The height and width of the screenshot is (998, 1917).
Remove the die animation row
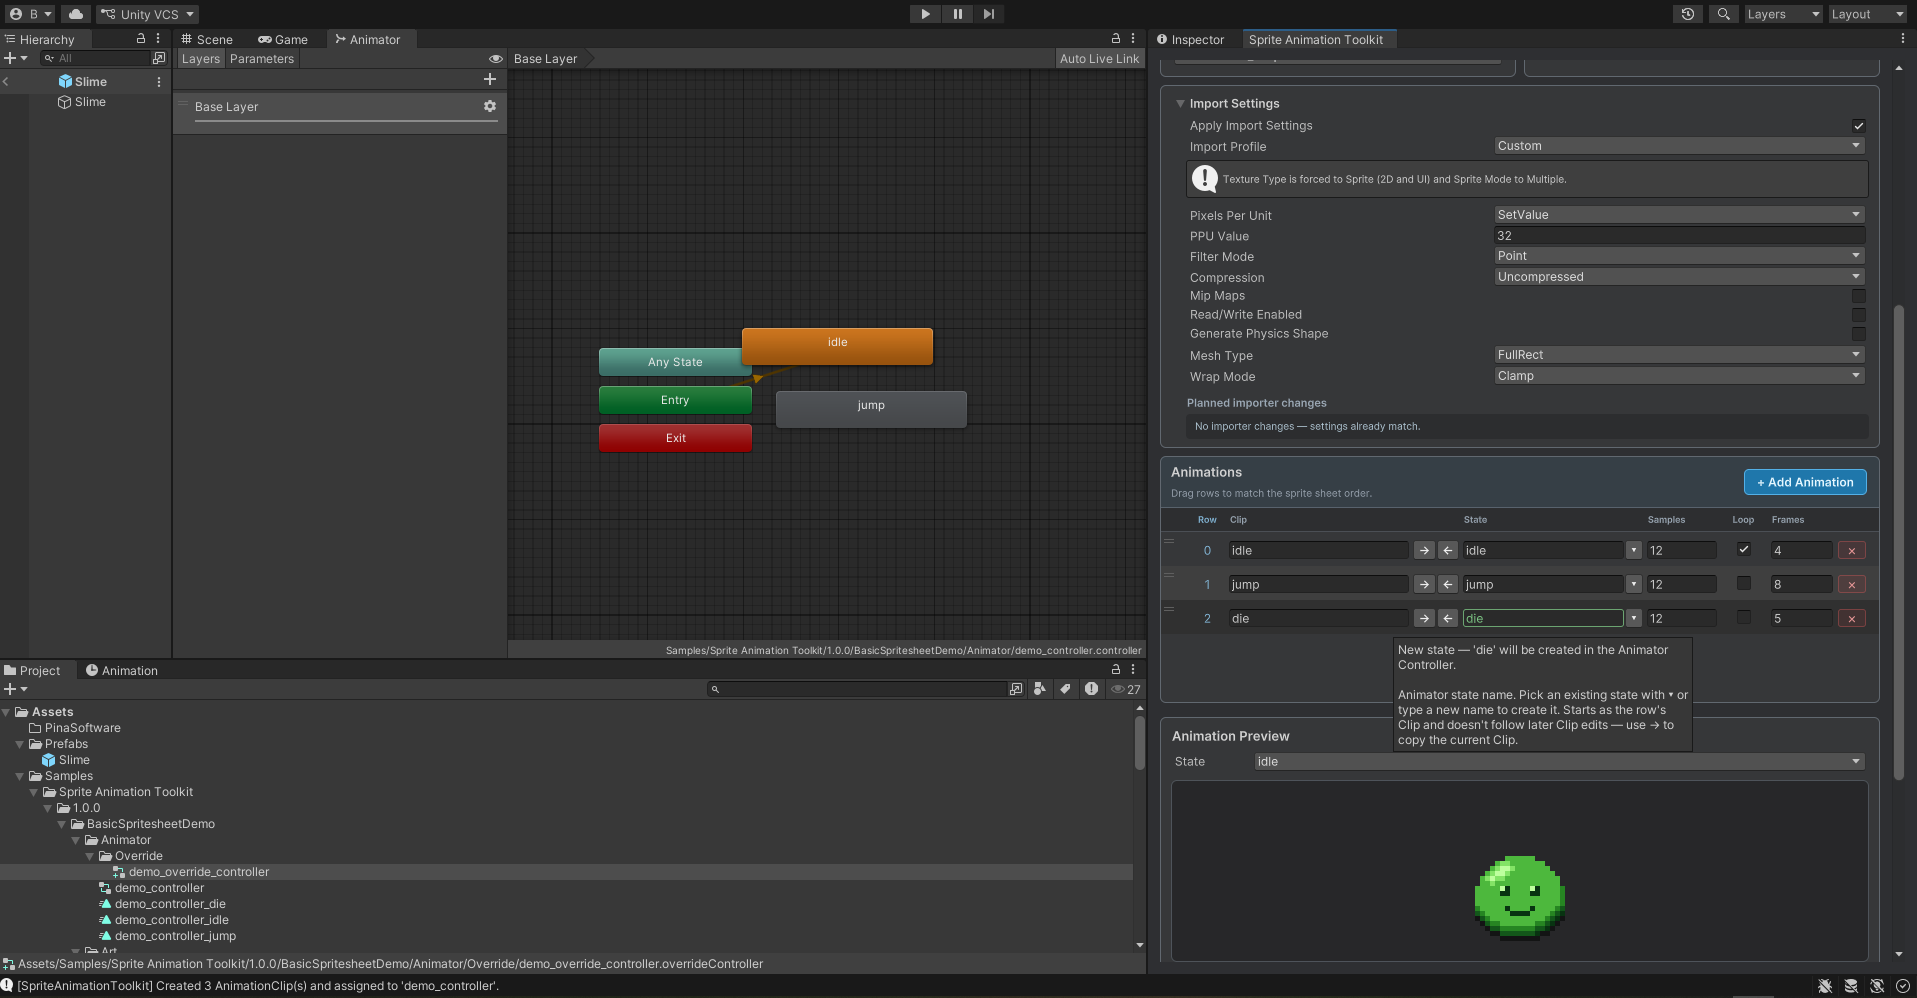point(1852,619)
